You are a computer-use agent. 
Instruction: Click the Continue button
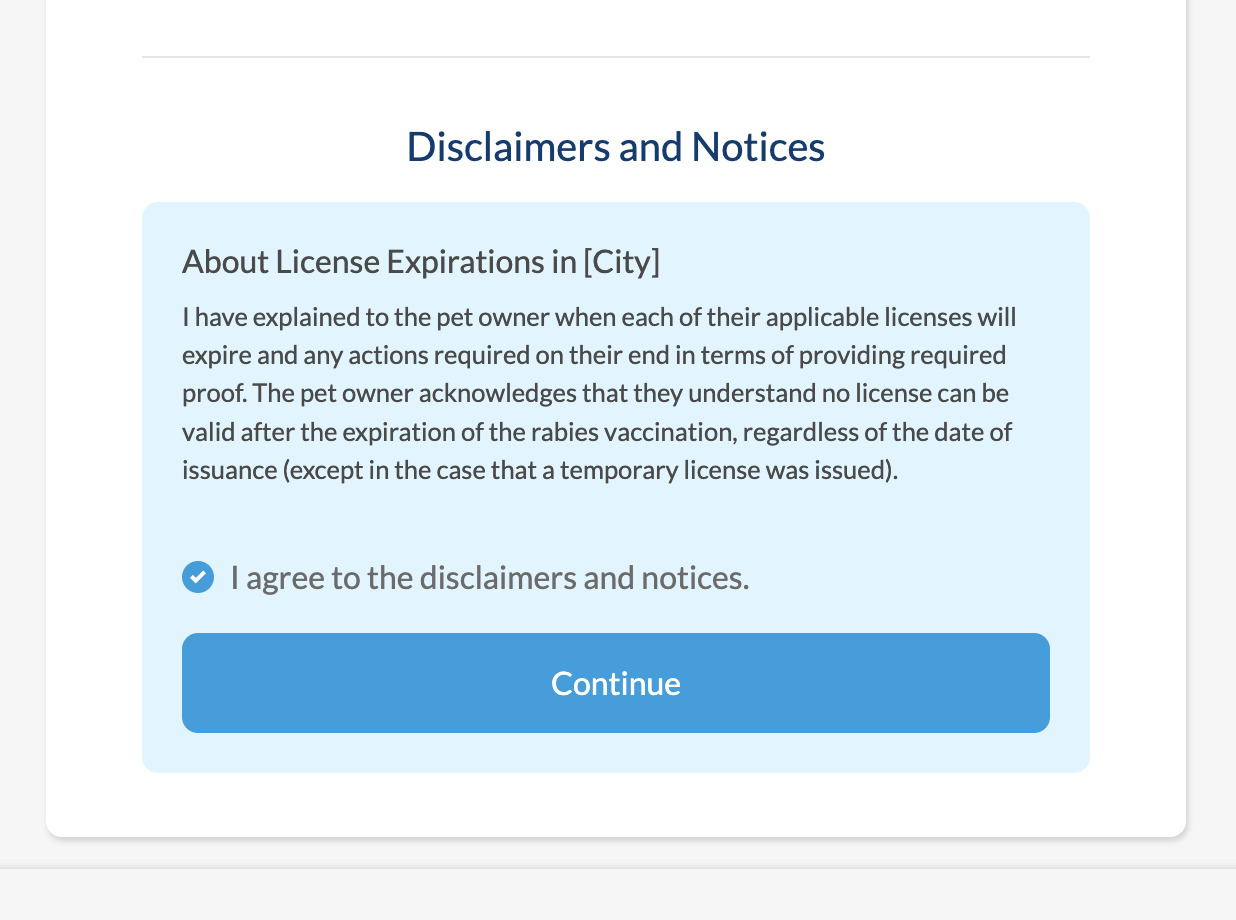(x=616, y=683)
